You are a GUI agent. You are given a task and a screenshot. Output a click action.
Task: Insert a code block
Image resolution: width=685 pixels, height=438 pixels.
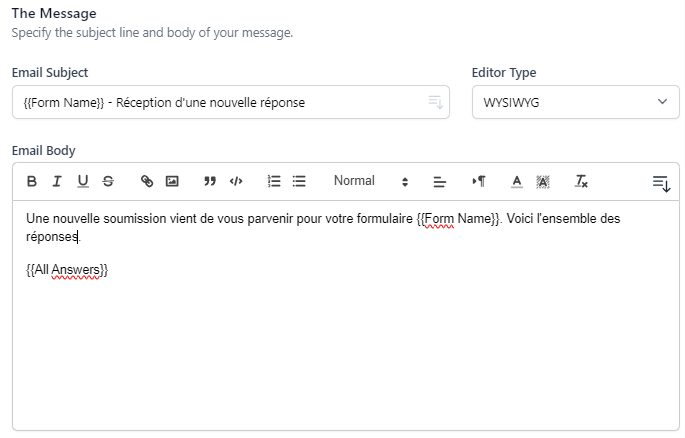point(236,181)
